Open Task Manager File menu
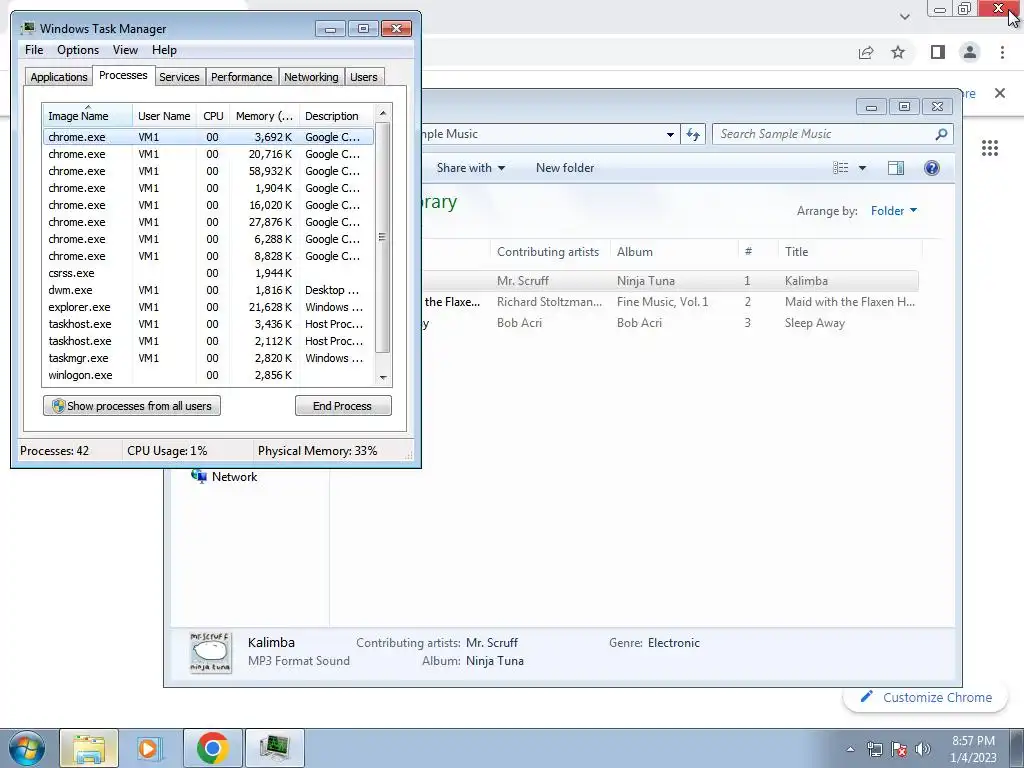Viewport: 1024px width, 768px height. (34, 50)
